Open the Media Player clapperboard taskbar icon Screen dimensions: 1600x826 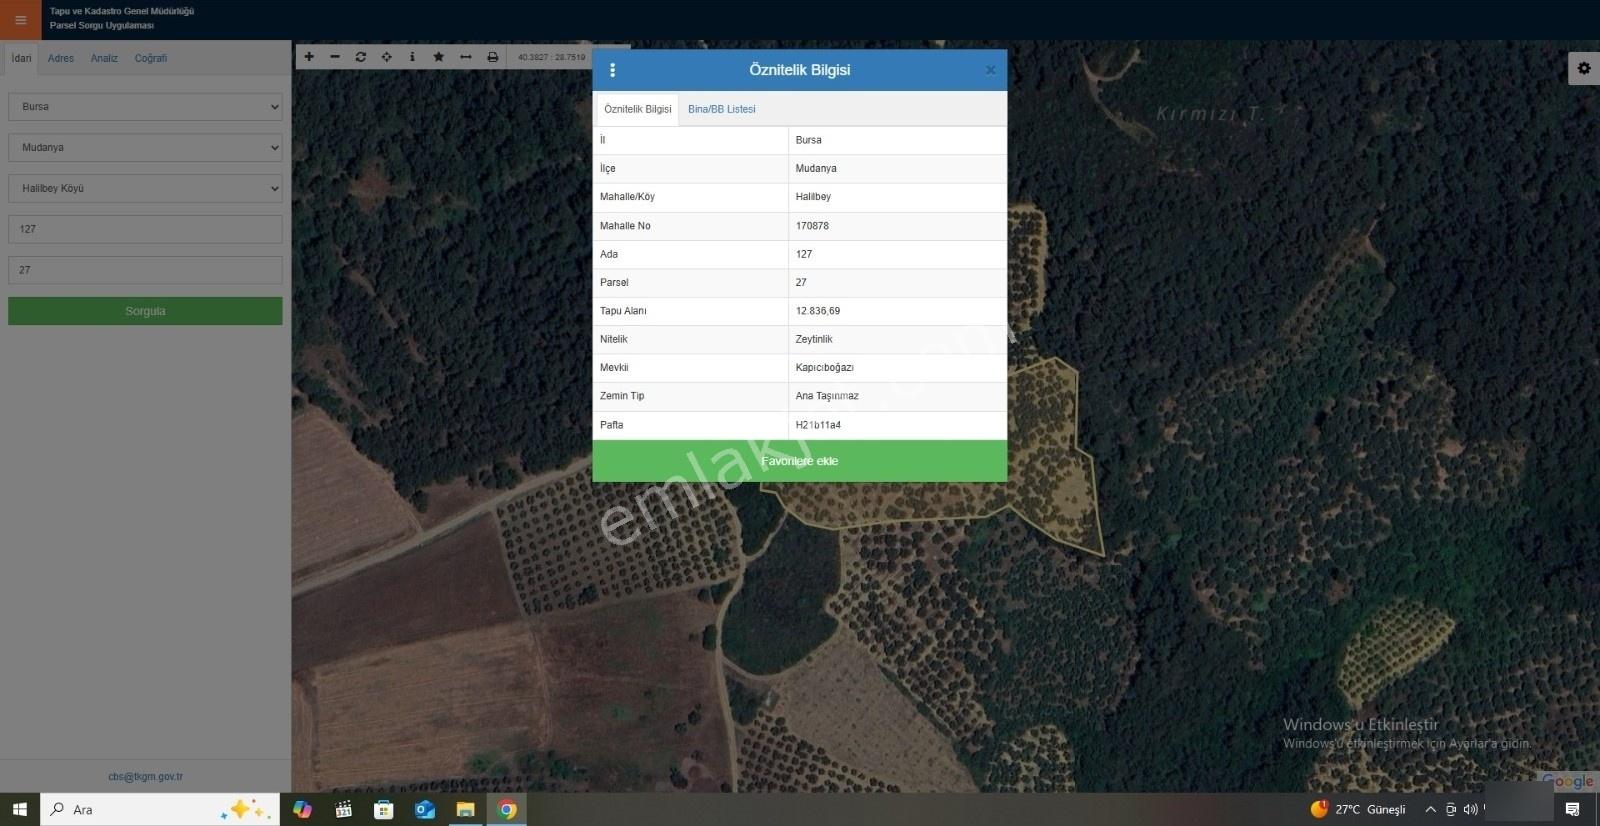coord(343,809)
